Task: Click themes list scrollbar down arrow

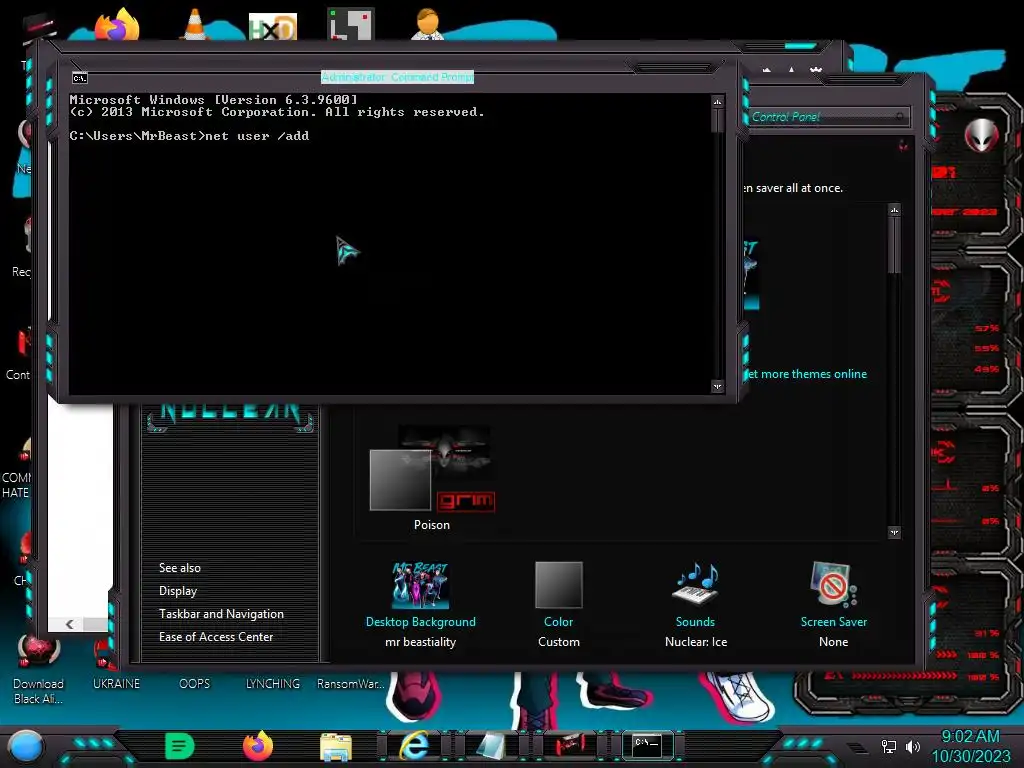Action: click(x=894, y=533)
